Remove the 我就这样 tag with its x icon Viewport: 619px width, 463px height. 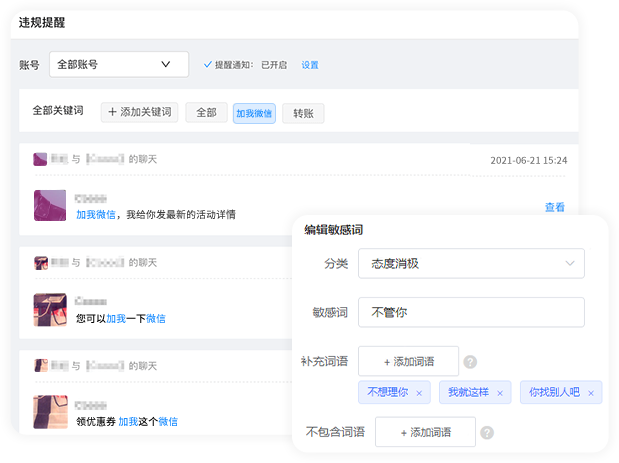coord(500,393)
